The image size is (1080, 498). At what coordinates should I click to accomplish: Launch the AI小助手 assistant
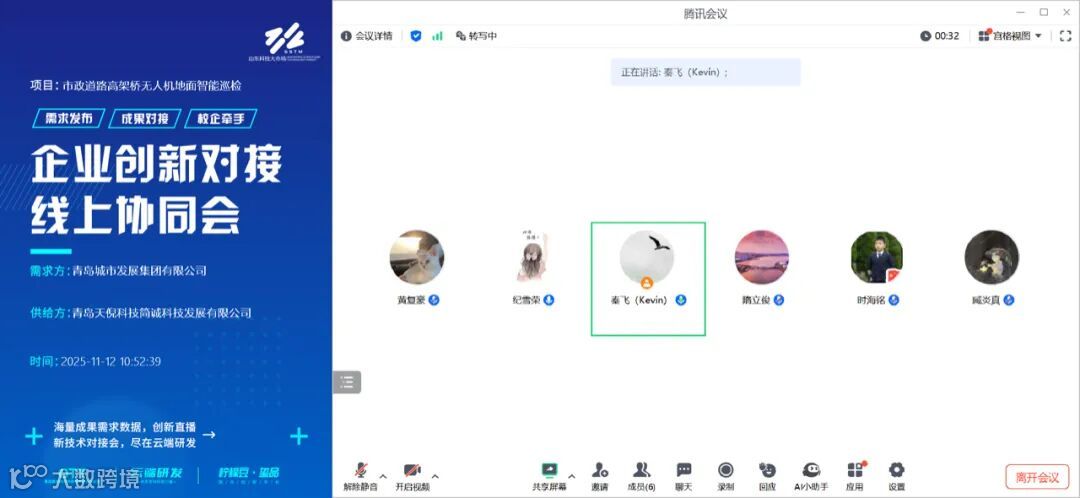811,477
